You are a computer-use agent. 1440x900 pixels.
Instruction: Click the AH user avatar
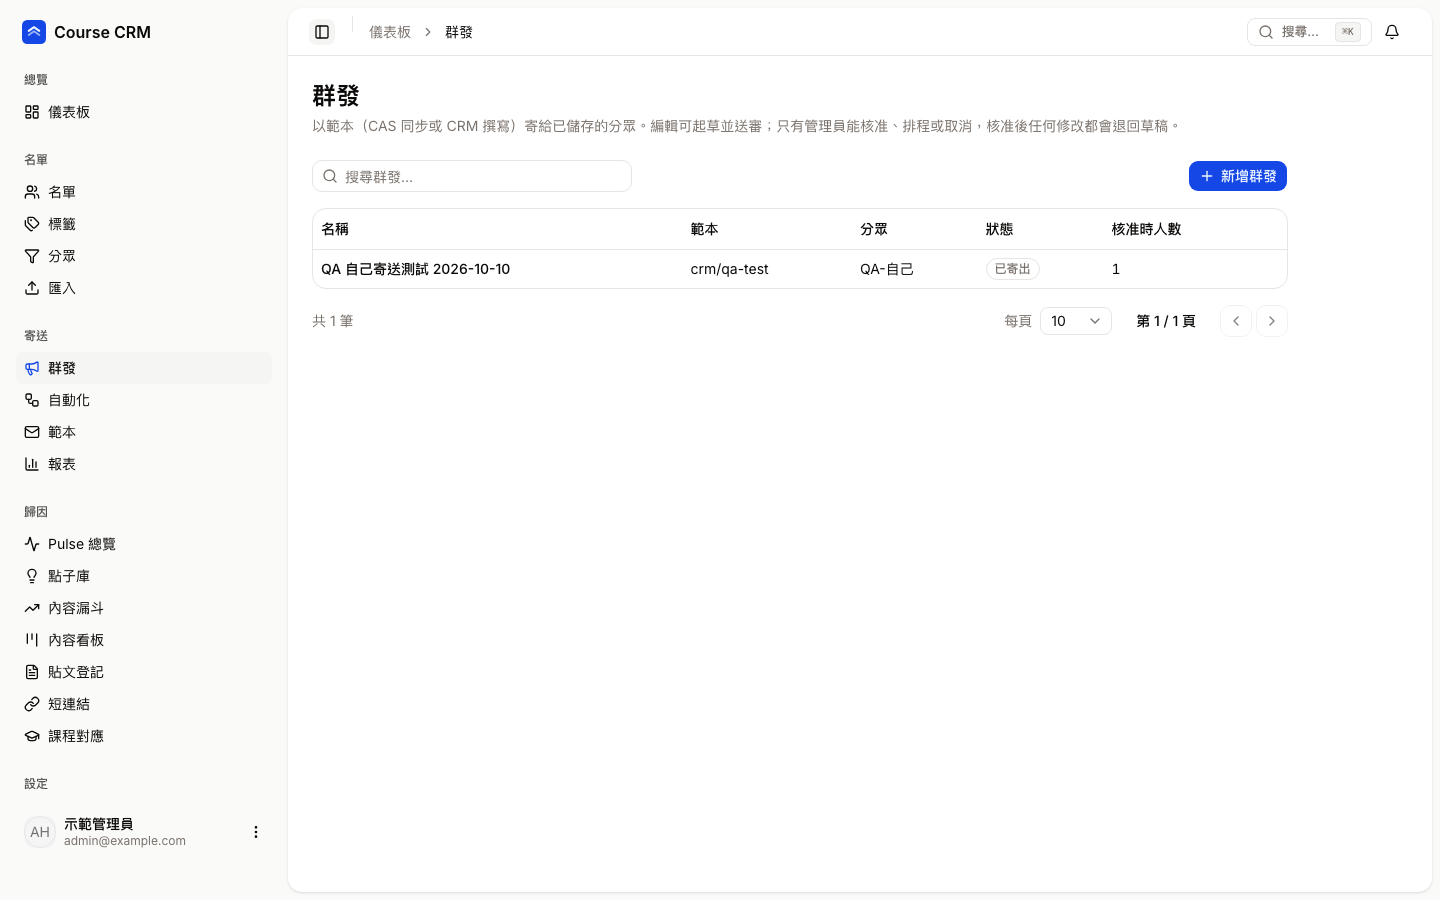(40, 832)
